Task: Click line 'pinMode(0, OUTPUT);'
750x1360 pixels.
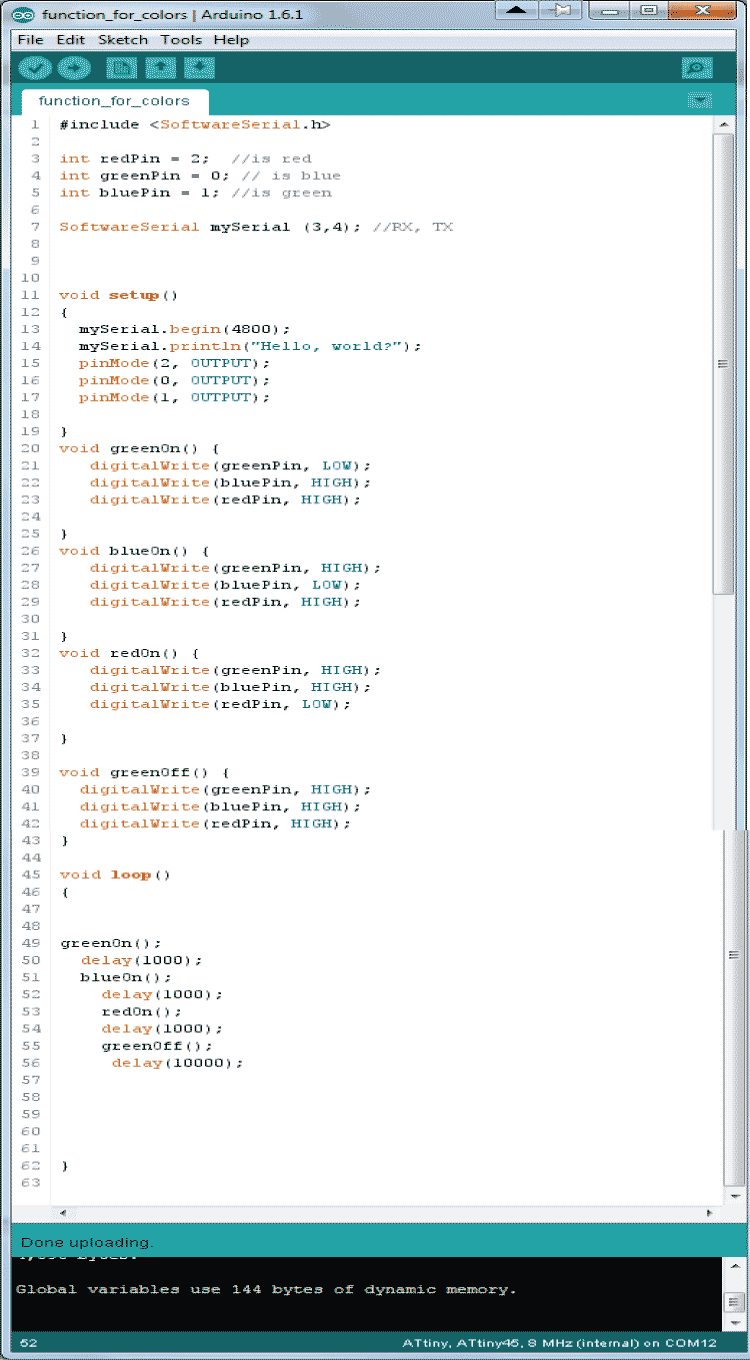Action: point(175,380)
